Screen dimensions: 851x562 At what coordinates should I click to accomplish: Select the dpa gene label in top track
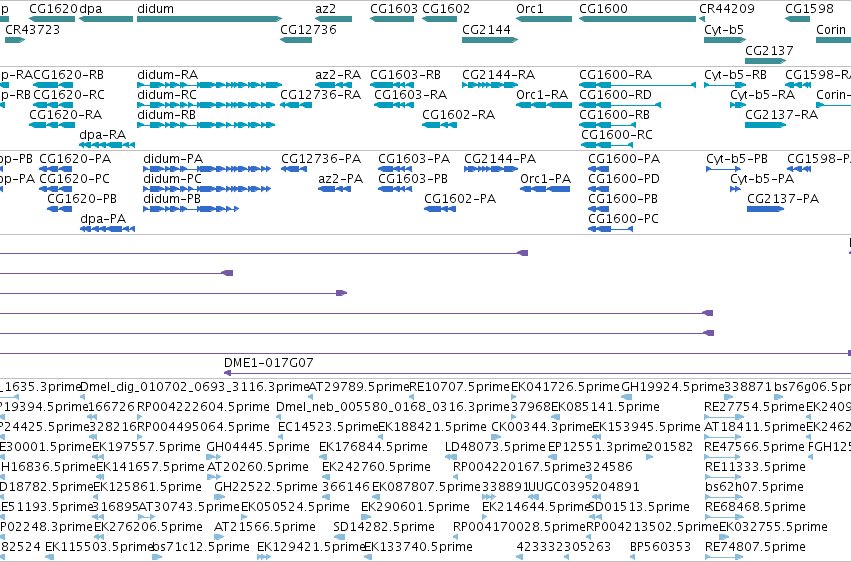pyautogui.click(x=91, y=9)
